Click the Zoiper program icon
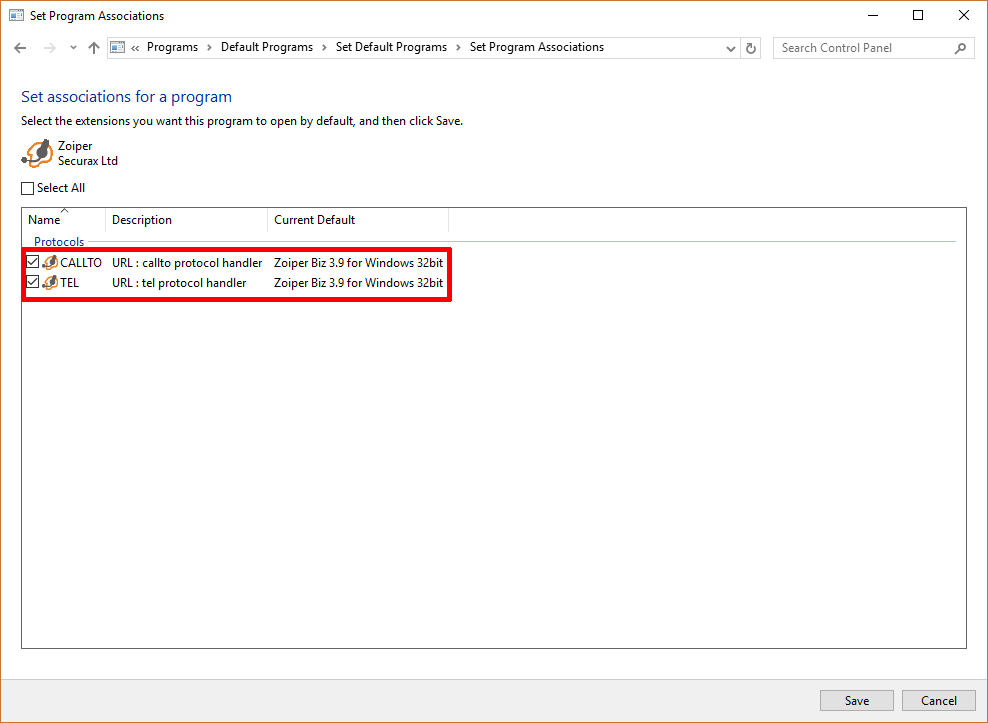This screenshot has width=988, height=723. 38,153
